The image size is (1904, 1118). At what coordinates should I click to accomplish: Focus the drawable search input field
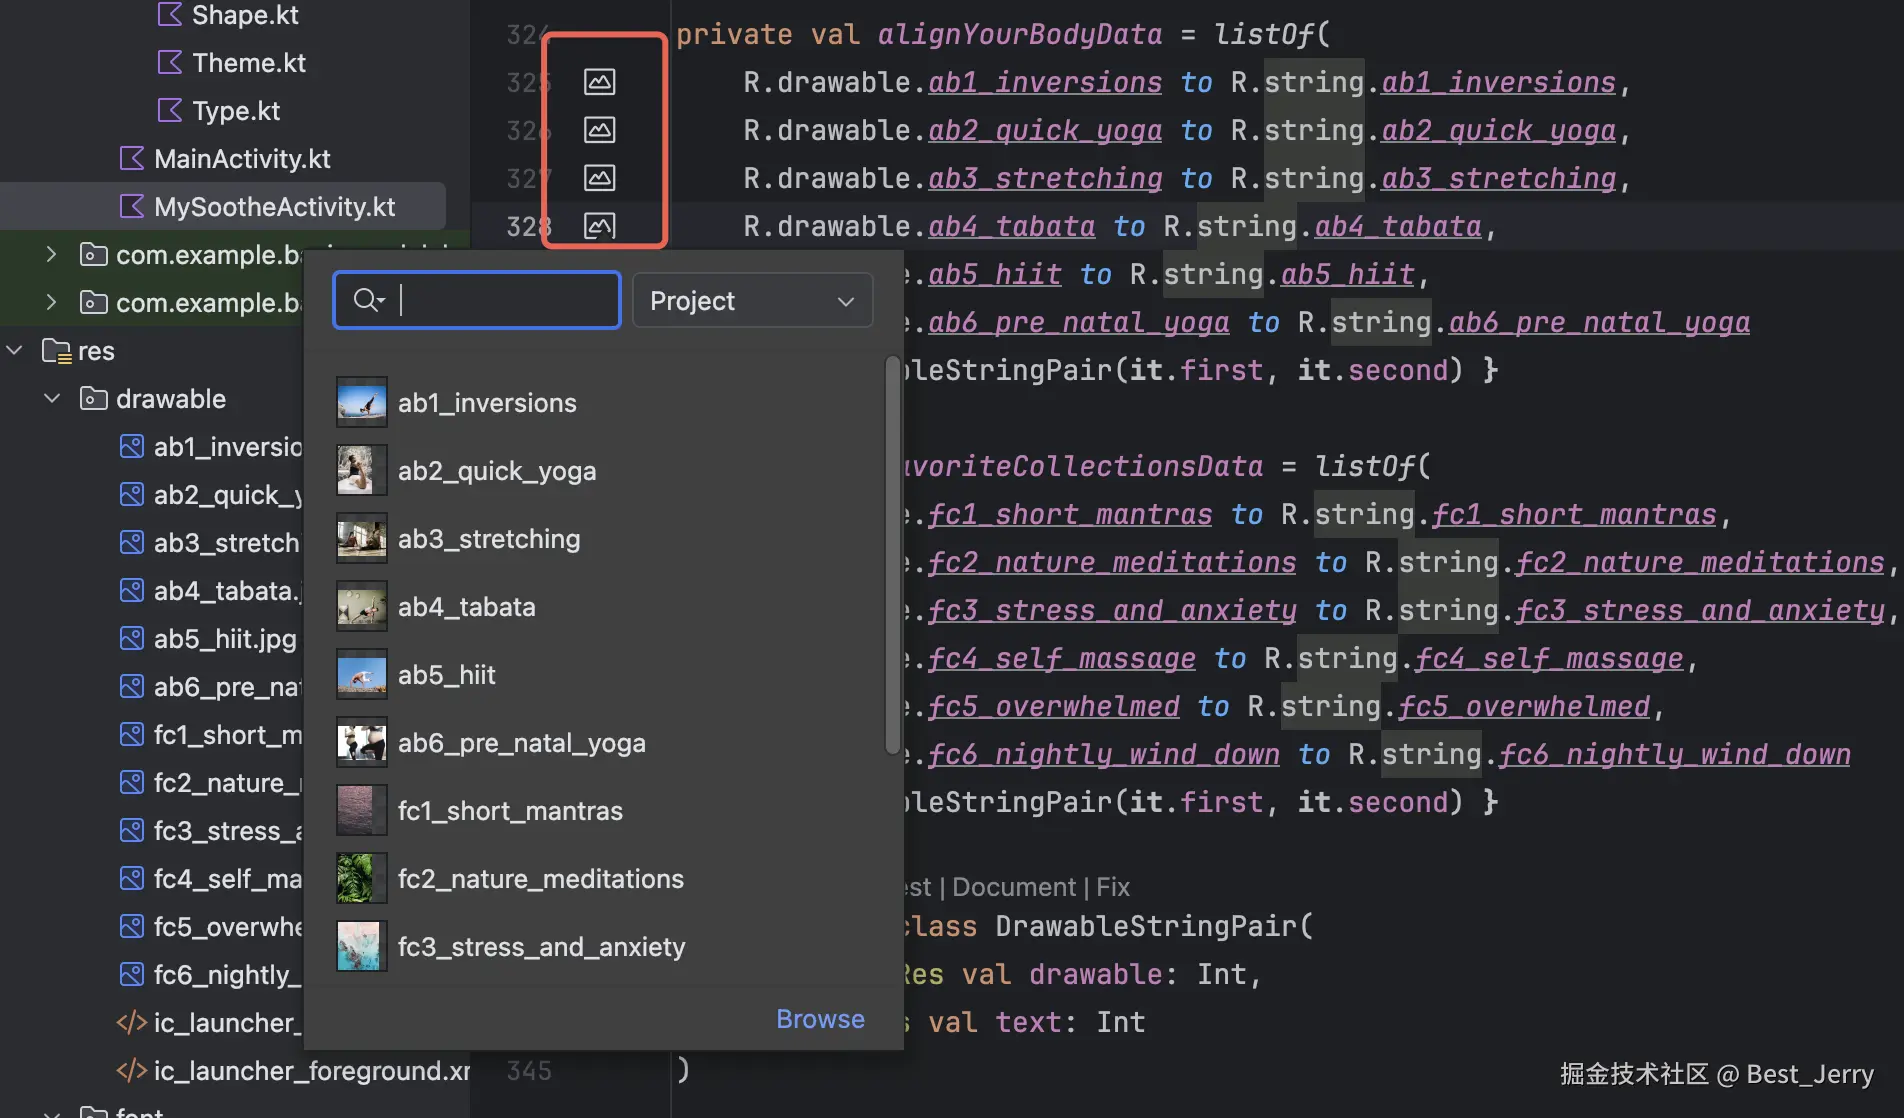tap(477, 300)
